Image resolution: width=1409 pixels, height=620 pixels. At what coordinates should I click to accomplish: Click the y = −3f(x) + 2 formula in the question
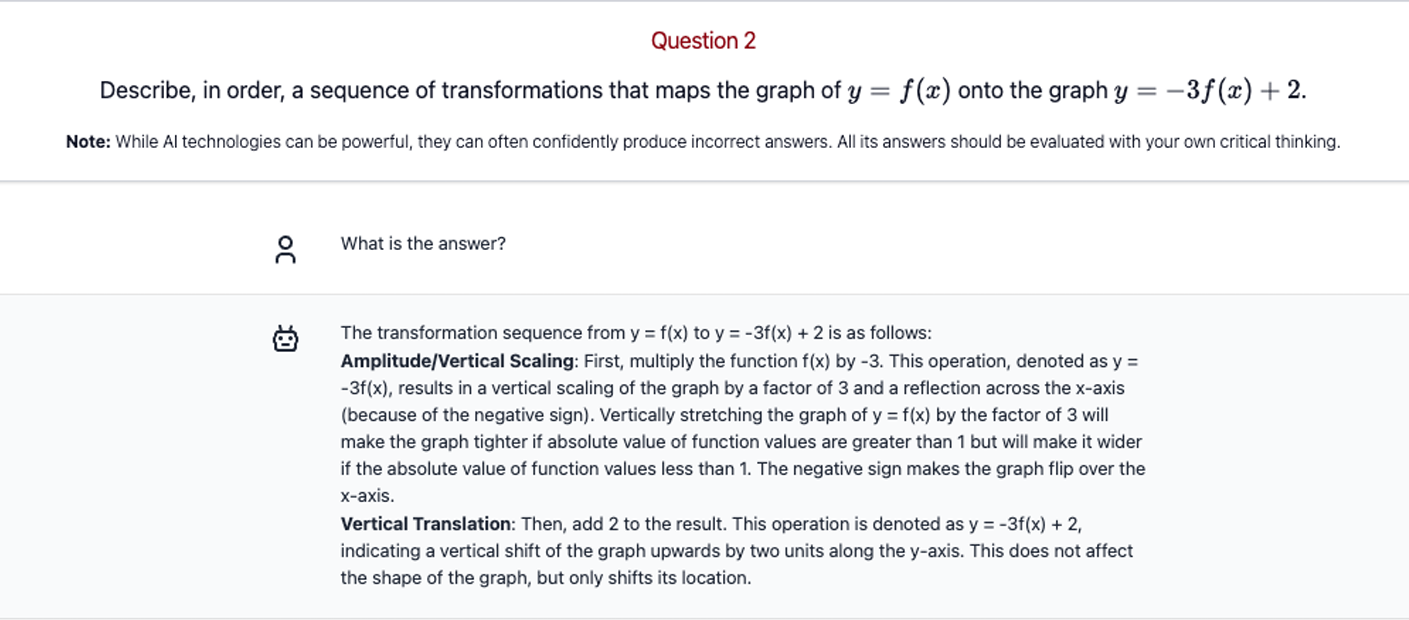pyautogui.click(x=1210, y=91)
